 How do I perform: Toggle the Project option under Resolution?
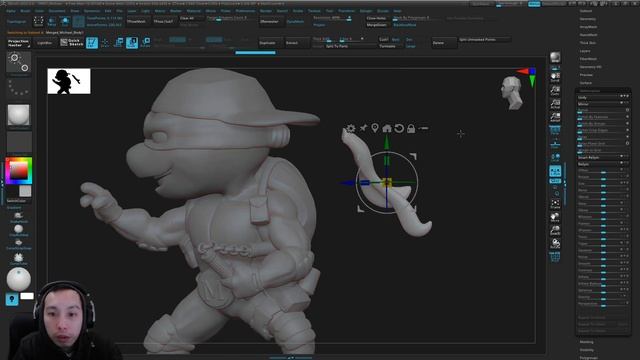319,25
